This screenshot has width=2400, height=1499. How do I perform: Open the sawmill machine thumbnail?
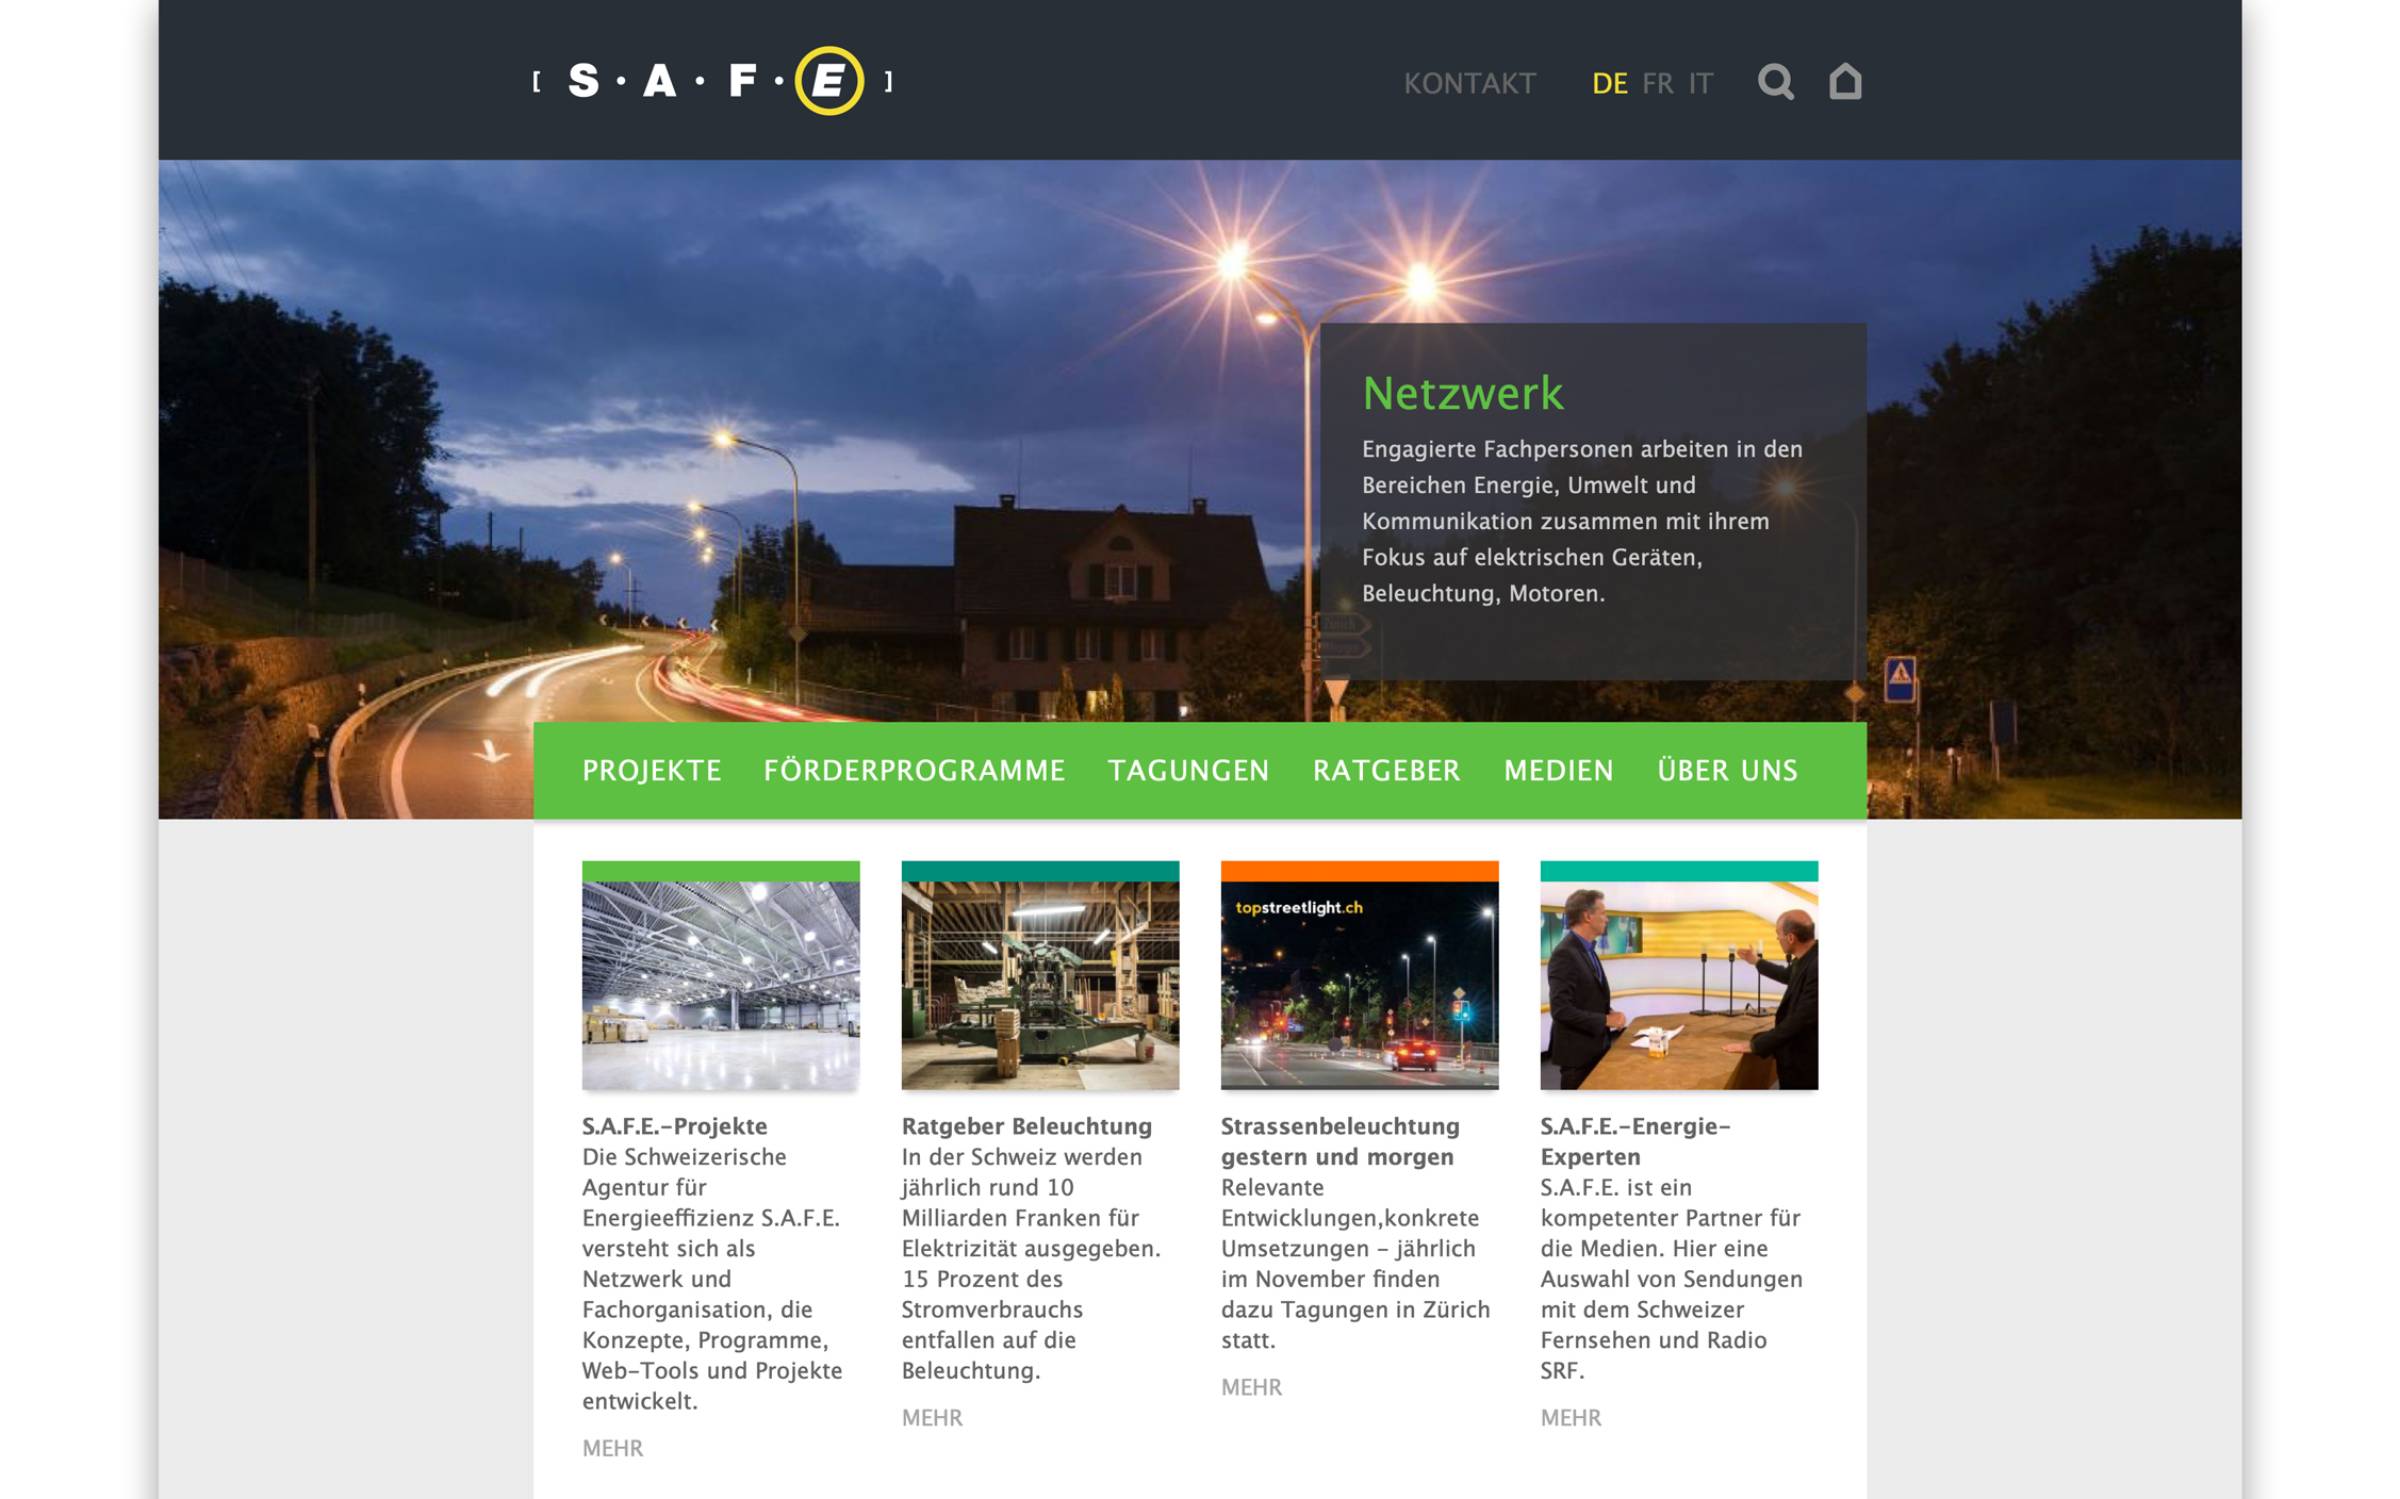[1040, 975]
